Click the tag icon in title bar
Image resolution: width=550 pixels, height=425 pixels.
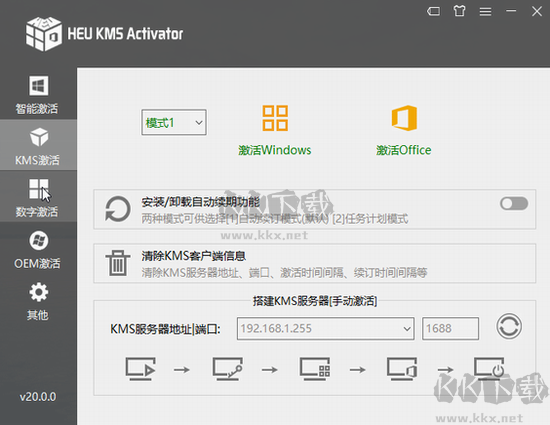[x=434, y=12]
